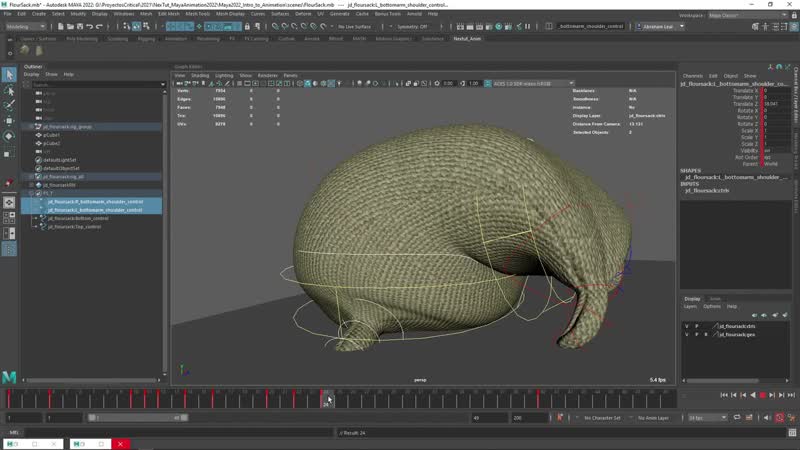Activate the Rotate tool in toolbox
Viewport: 800px width, 450px height.
pyautogui.click(x=9, y=136)
